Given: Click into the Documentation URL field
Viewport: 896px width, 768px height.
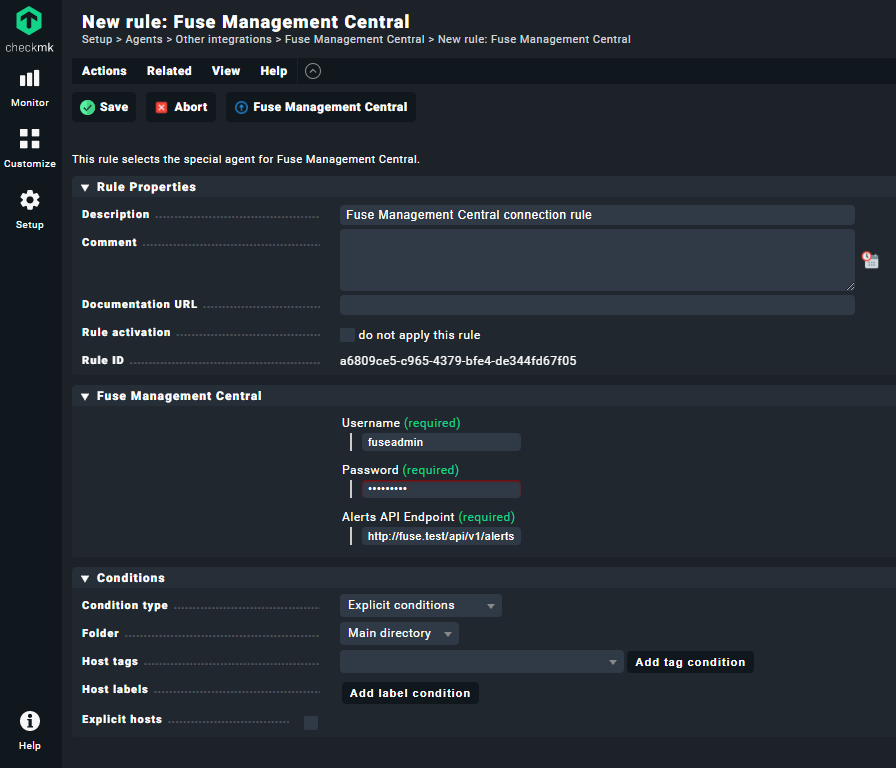Looking at the screenshot, I should pos(597,305).
